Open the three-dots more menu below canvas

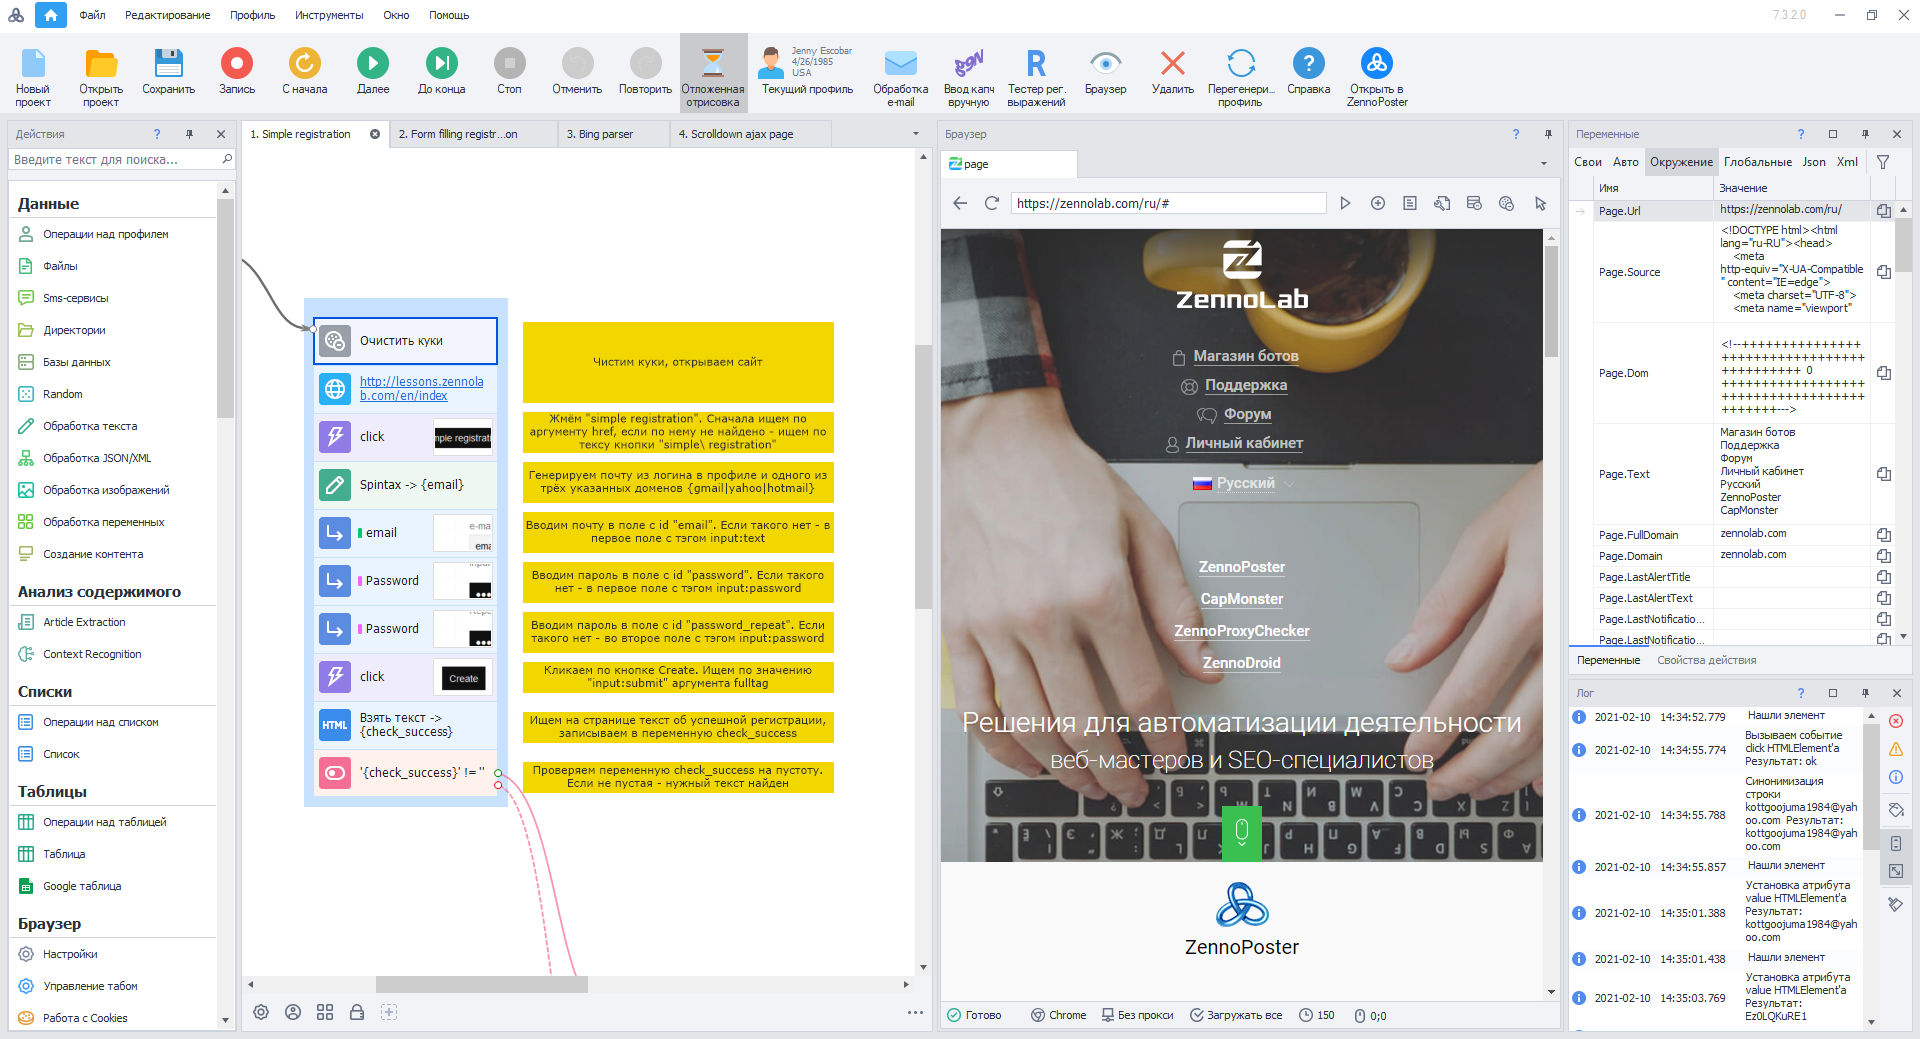915,1012
